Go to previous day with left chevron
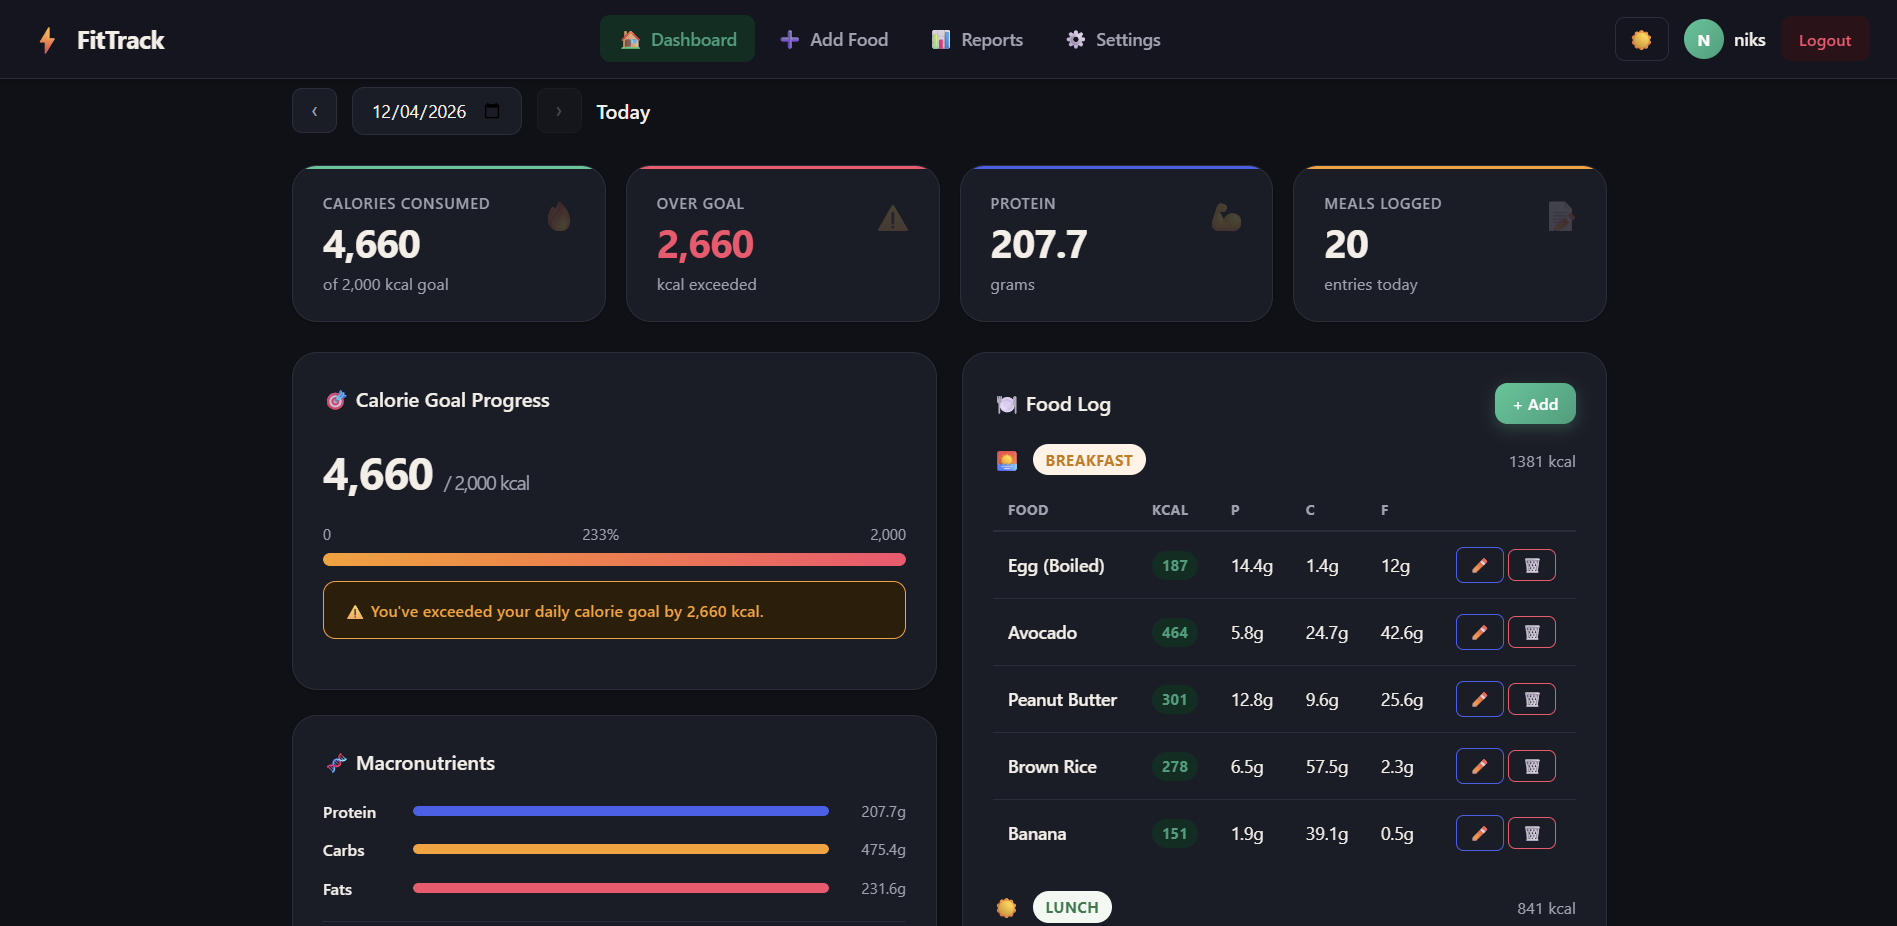This screenshot has width=1897, height=926. pyautogui.click(x=314, y=111)
